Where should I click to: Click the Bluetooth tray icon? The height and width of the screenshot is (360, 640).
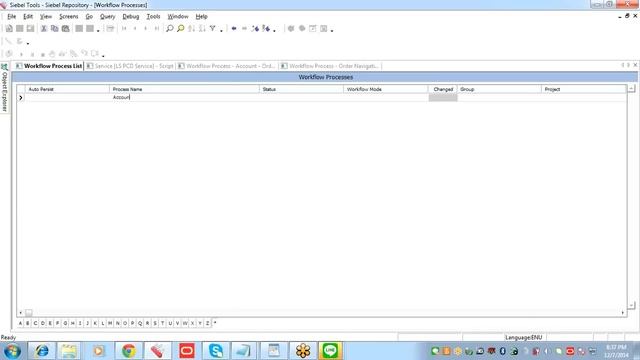pos(502,351)
